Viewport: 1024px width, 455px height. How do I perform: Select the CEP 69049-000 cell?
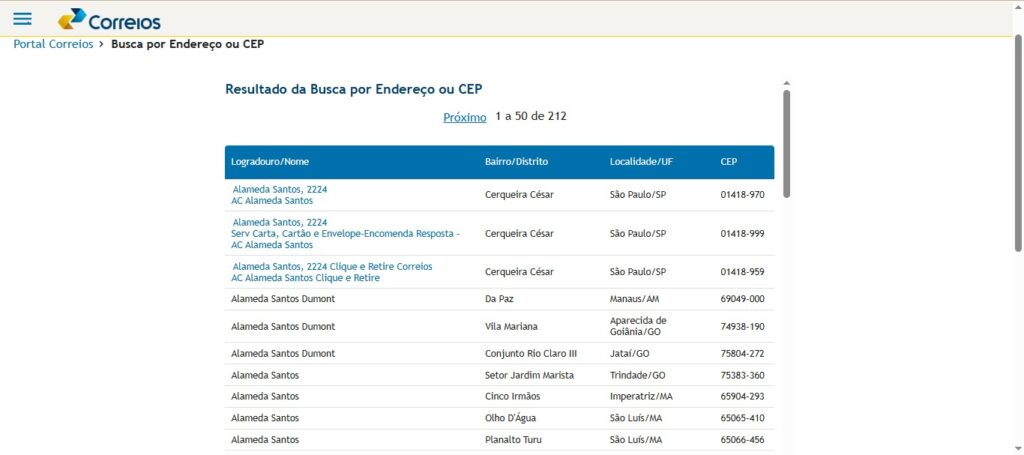742,299
